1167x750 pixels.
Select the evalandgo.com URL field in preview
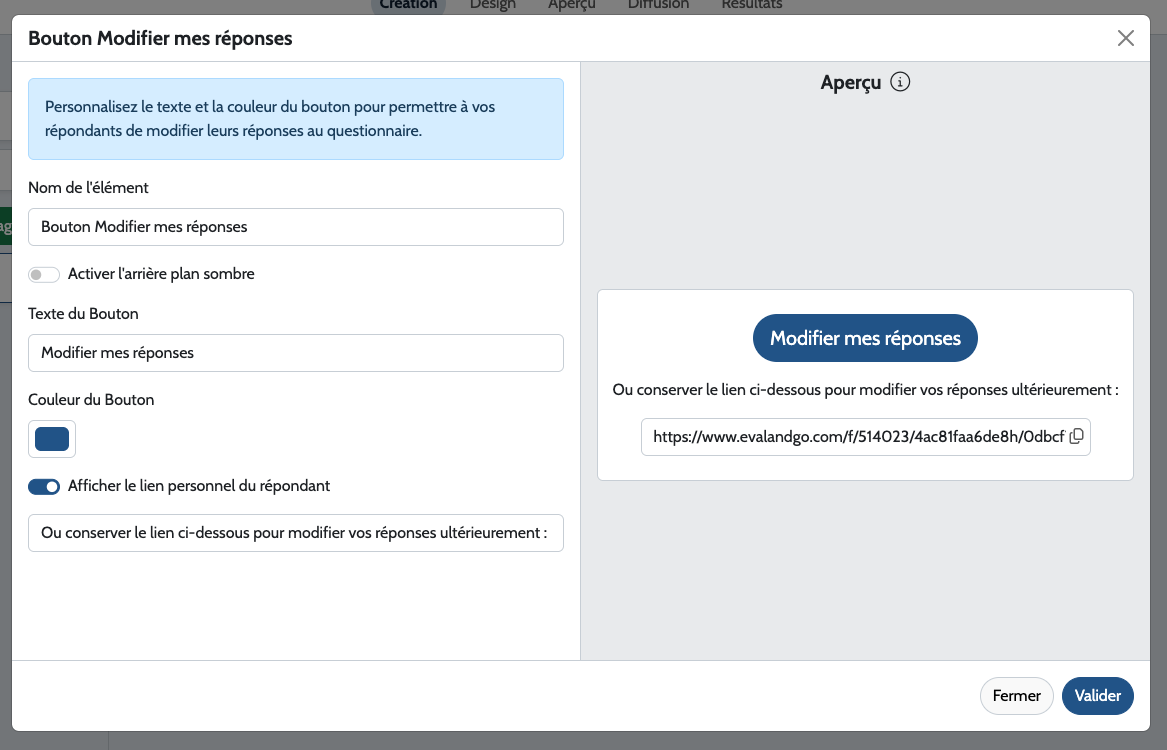[855, 437]
